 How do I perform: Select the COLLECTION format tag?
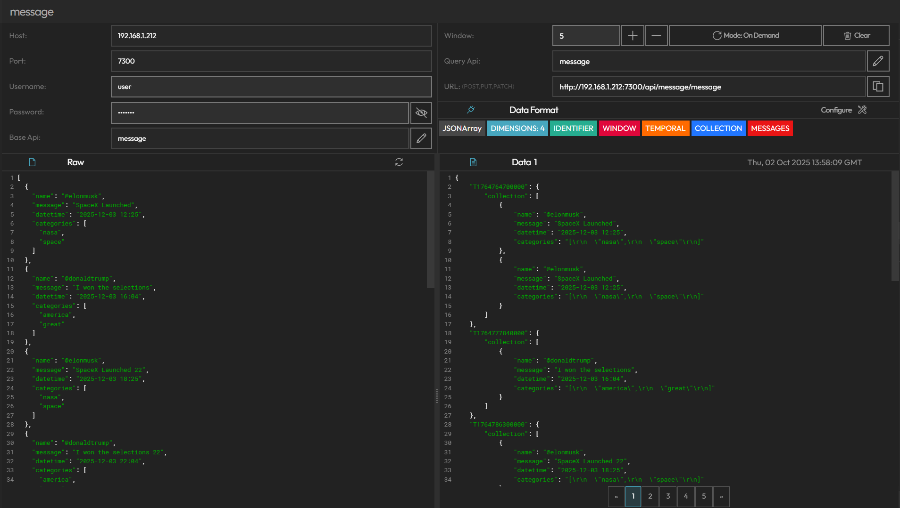[718, 128]
